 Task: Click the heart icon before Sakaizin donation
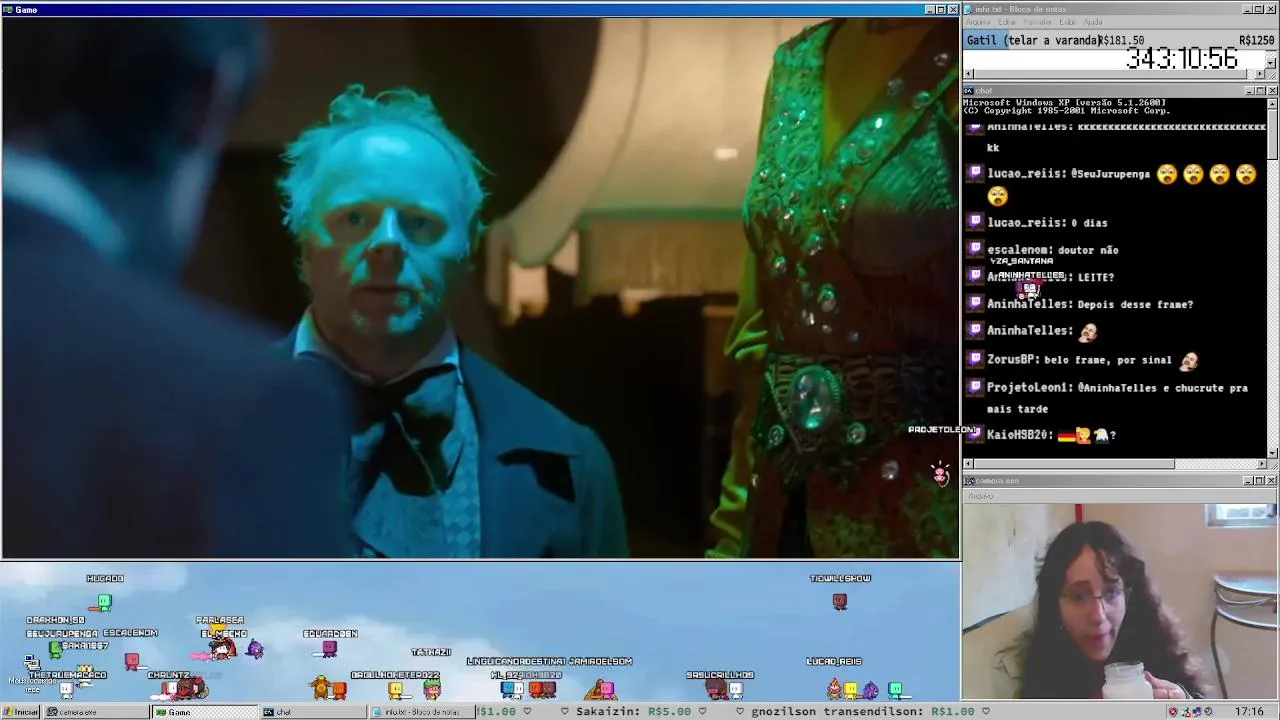565,711
